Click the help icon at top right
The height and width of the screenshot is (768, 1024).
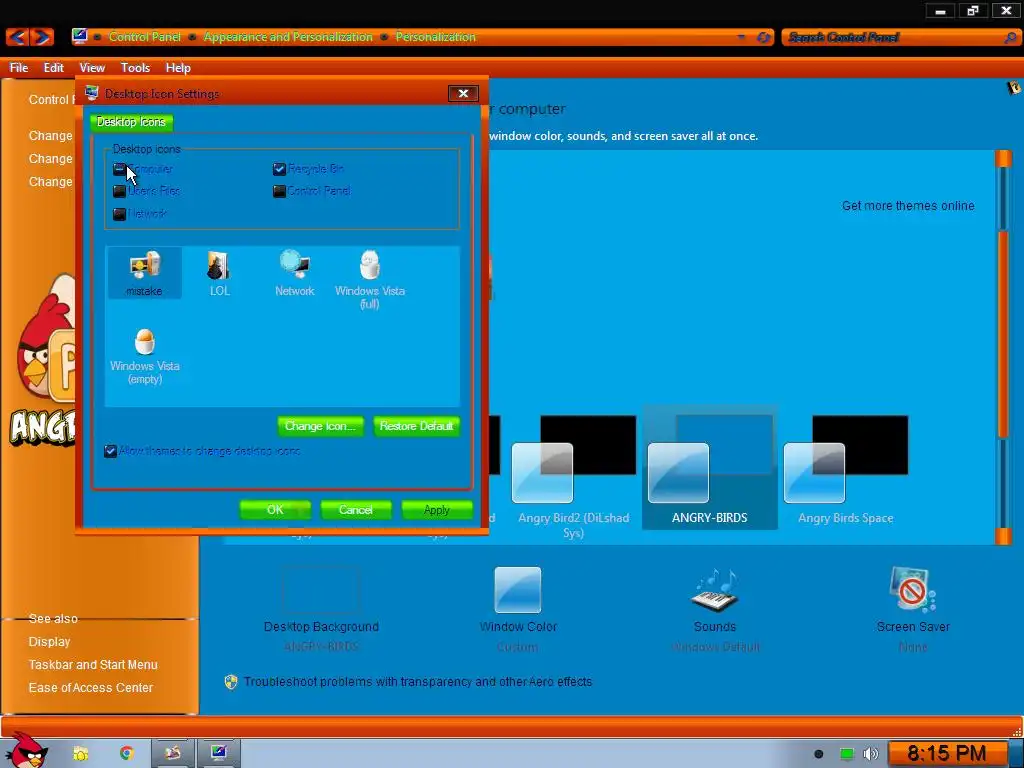[1013, 88]
